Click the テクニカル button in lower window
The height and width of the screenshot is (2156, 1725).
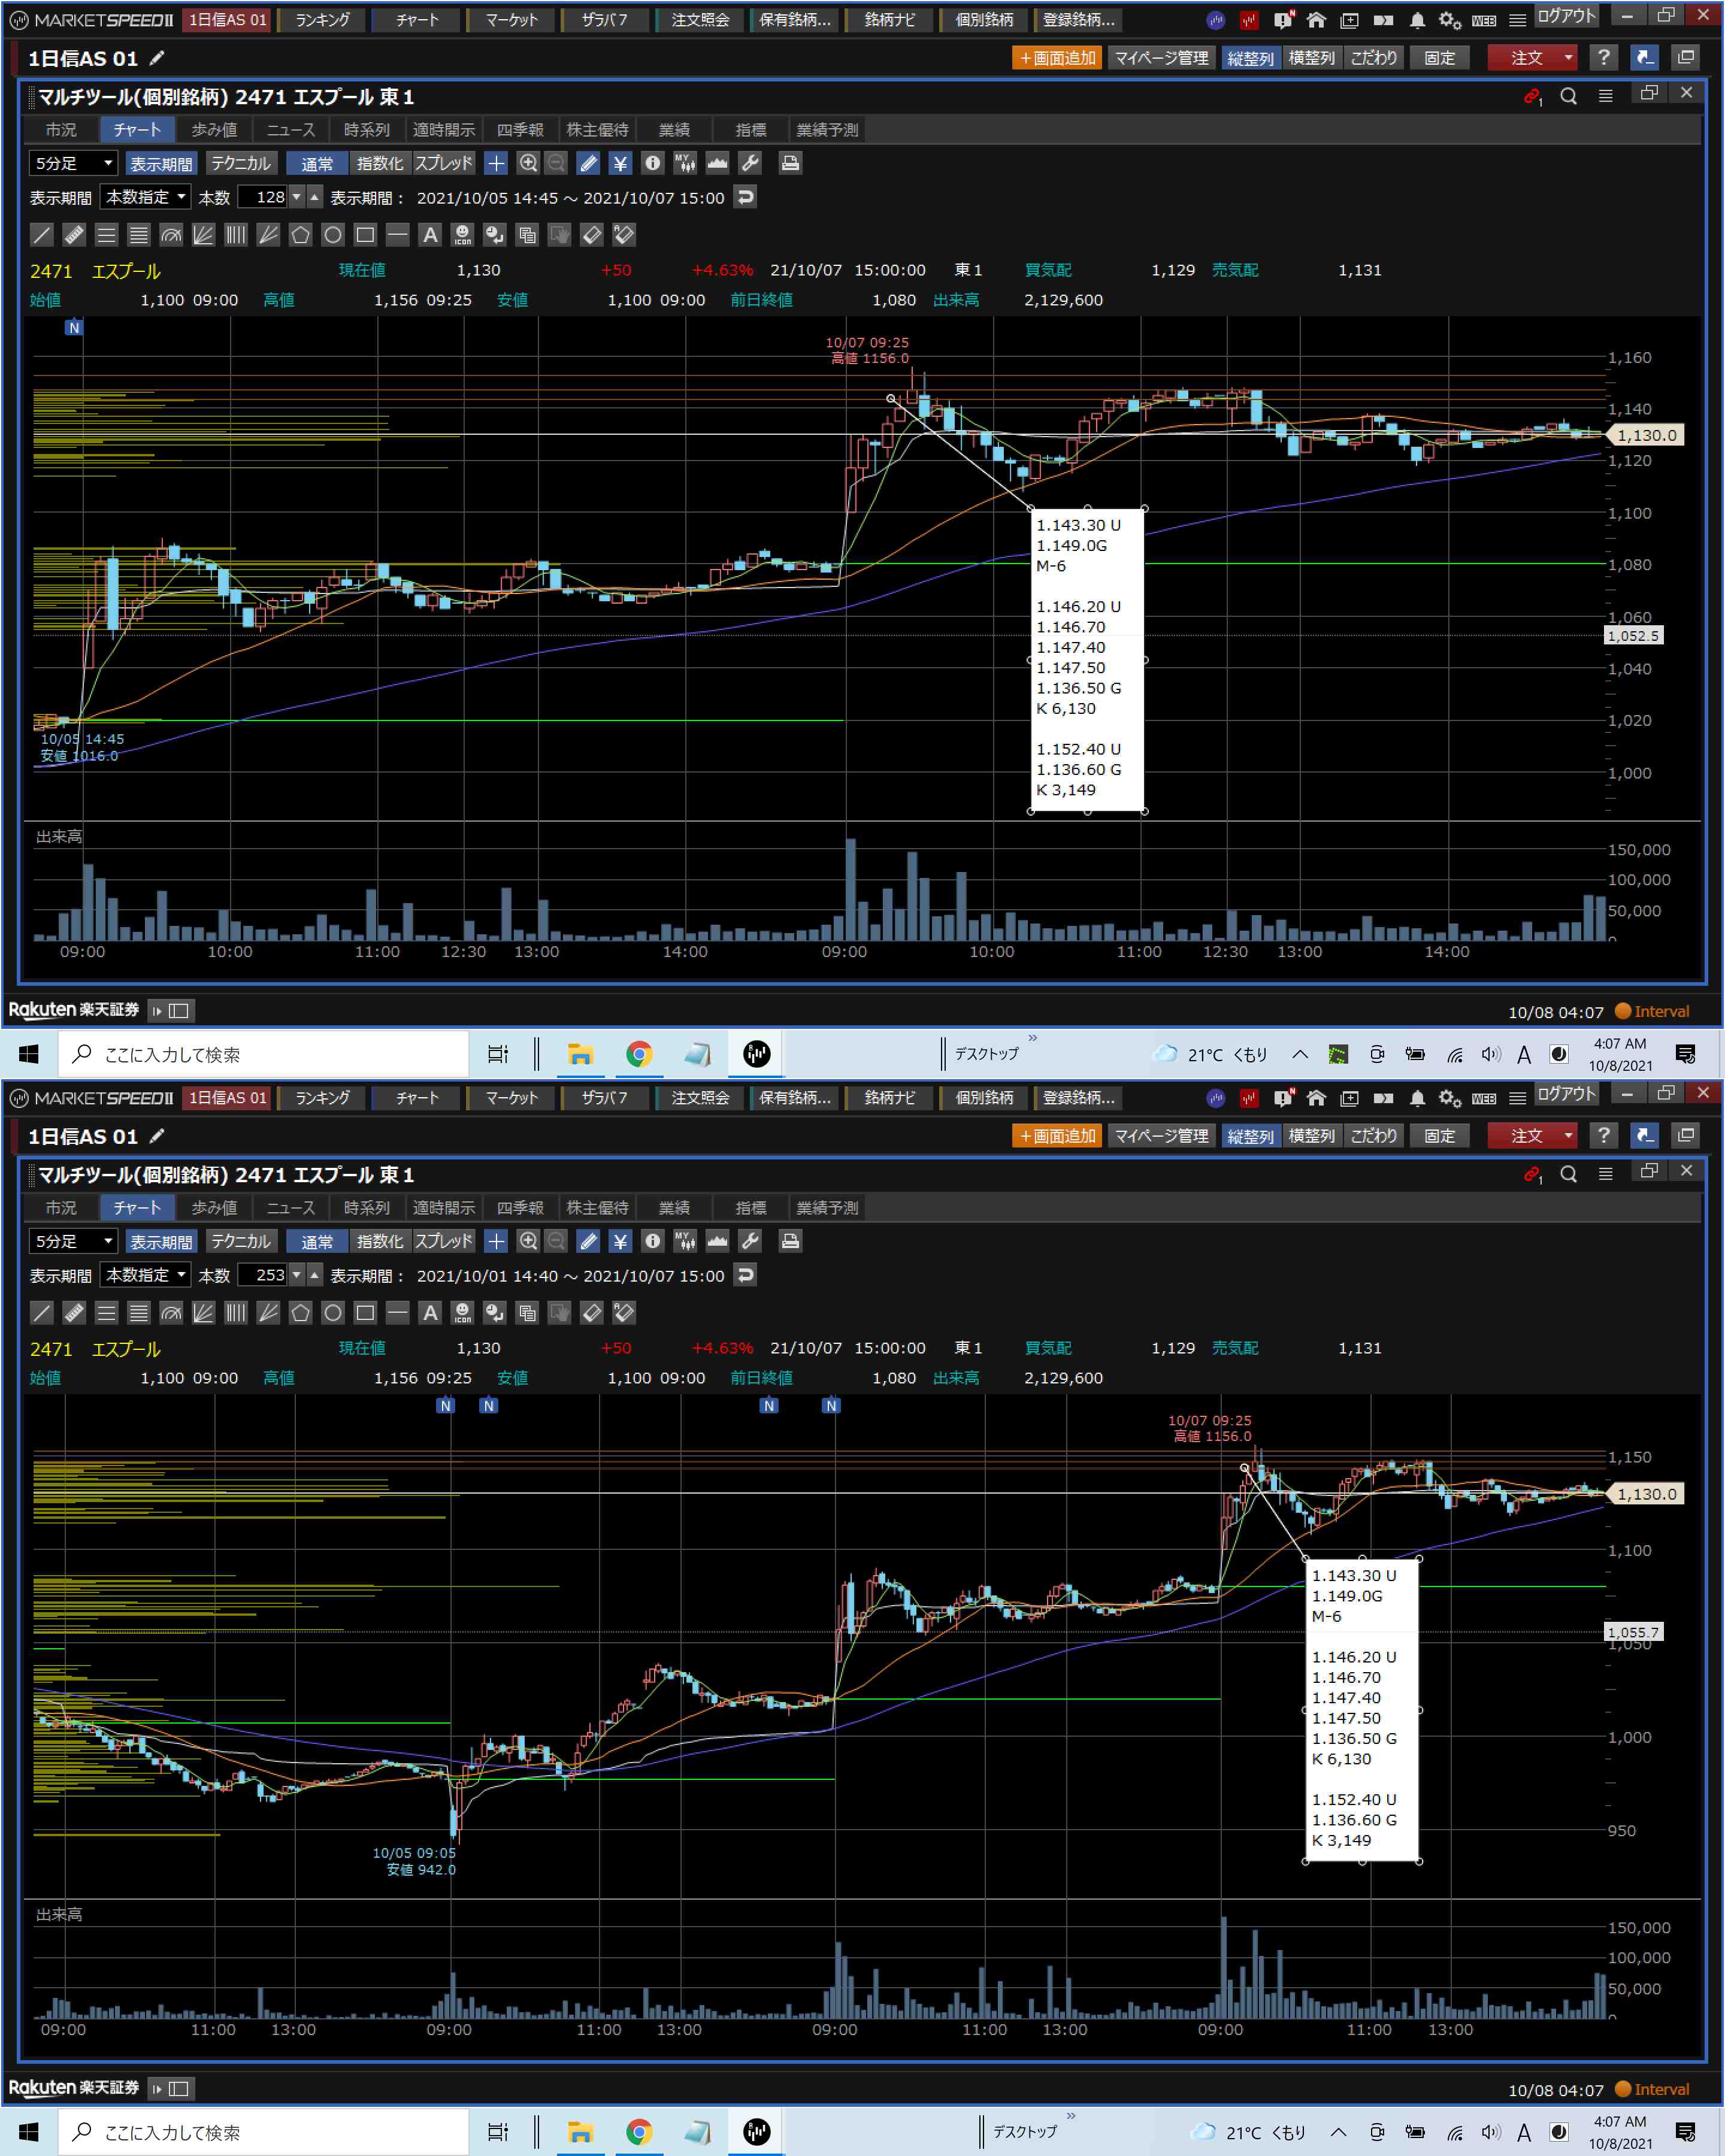coord(241,1241)
